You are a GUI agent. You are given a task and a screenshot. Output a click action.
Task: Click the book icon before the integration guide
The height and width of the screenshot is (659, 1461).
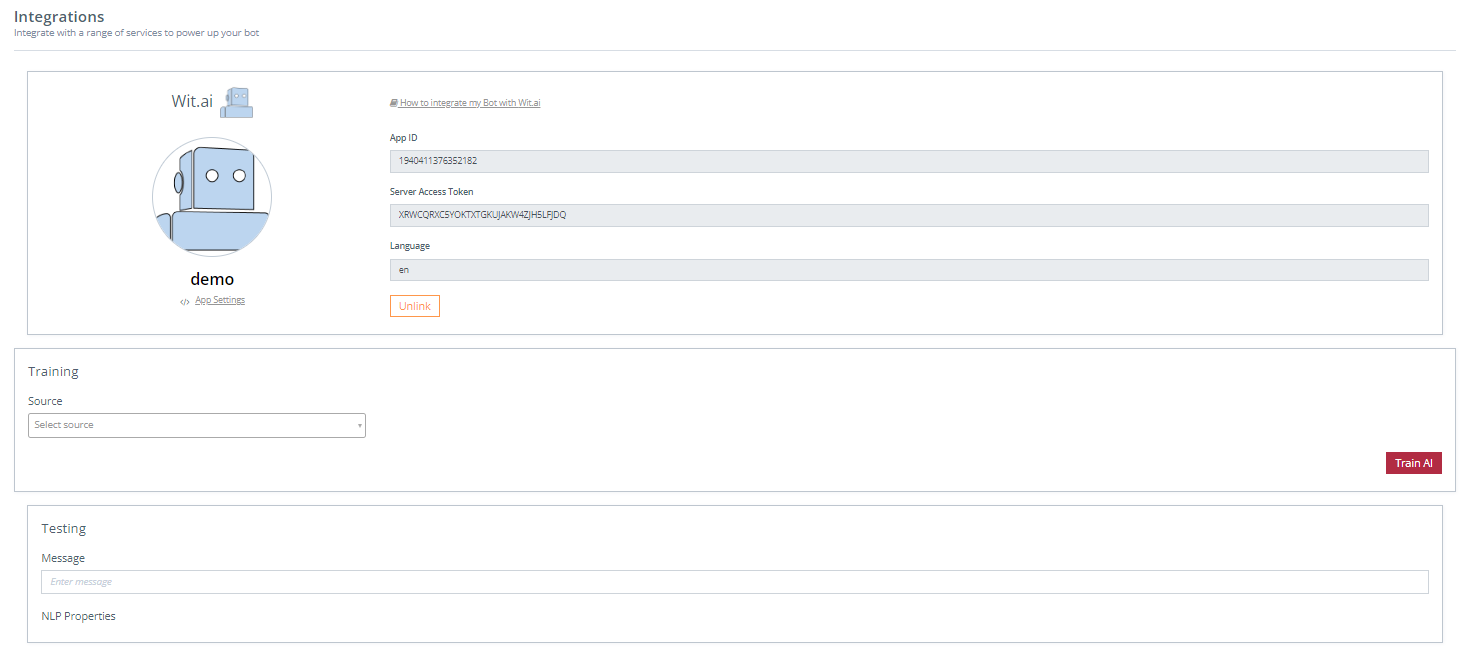click(394, 103)
